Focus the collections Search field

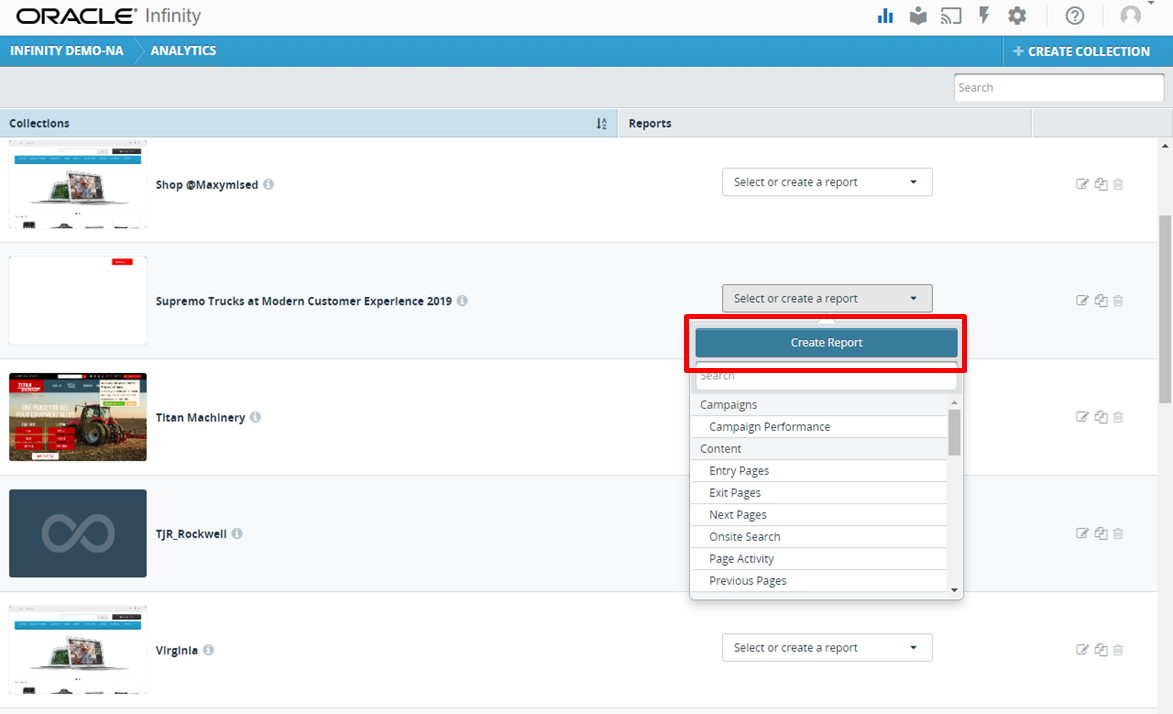[x=1059, y=88]
